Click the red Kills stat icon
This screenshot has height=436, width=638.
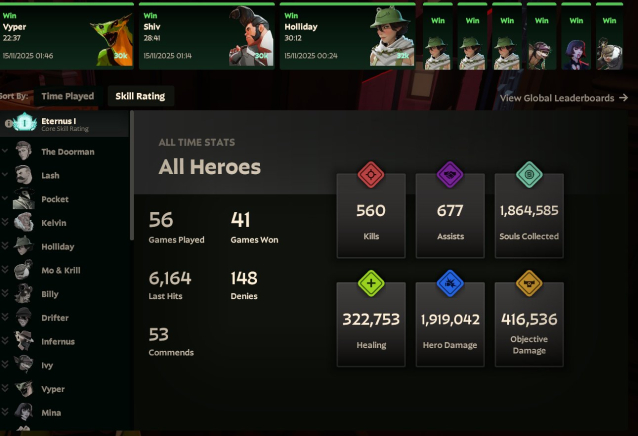tap(371, 175)
